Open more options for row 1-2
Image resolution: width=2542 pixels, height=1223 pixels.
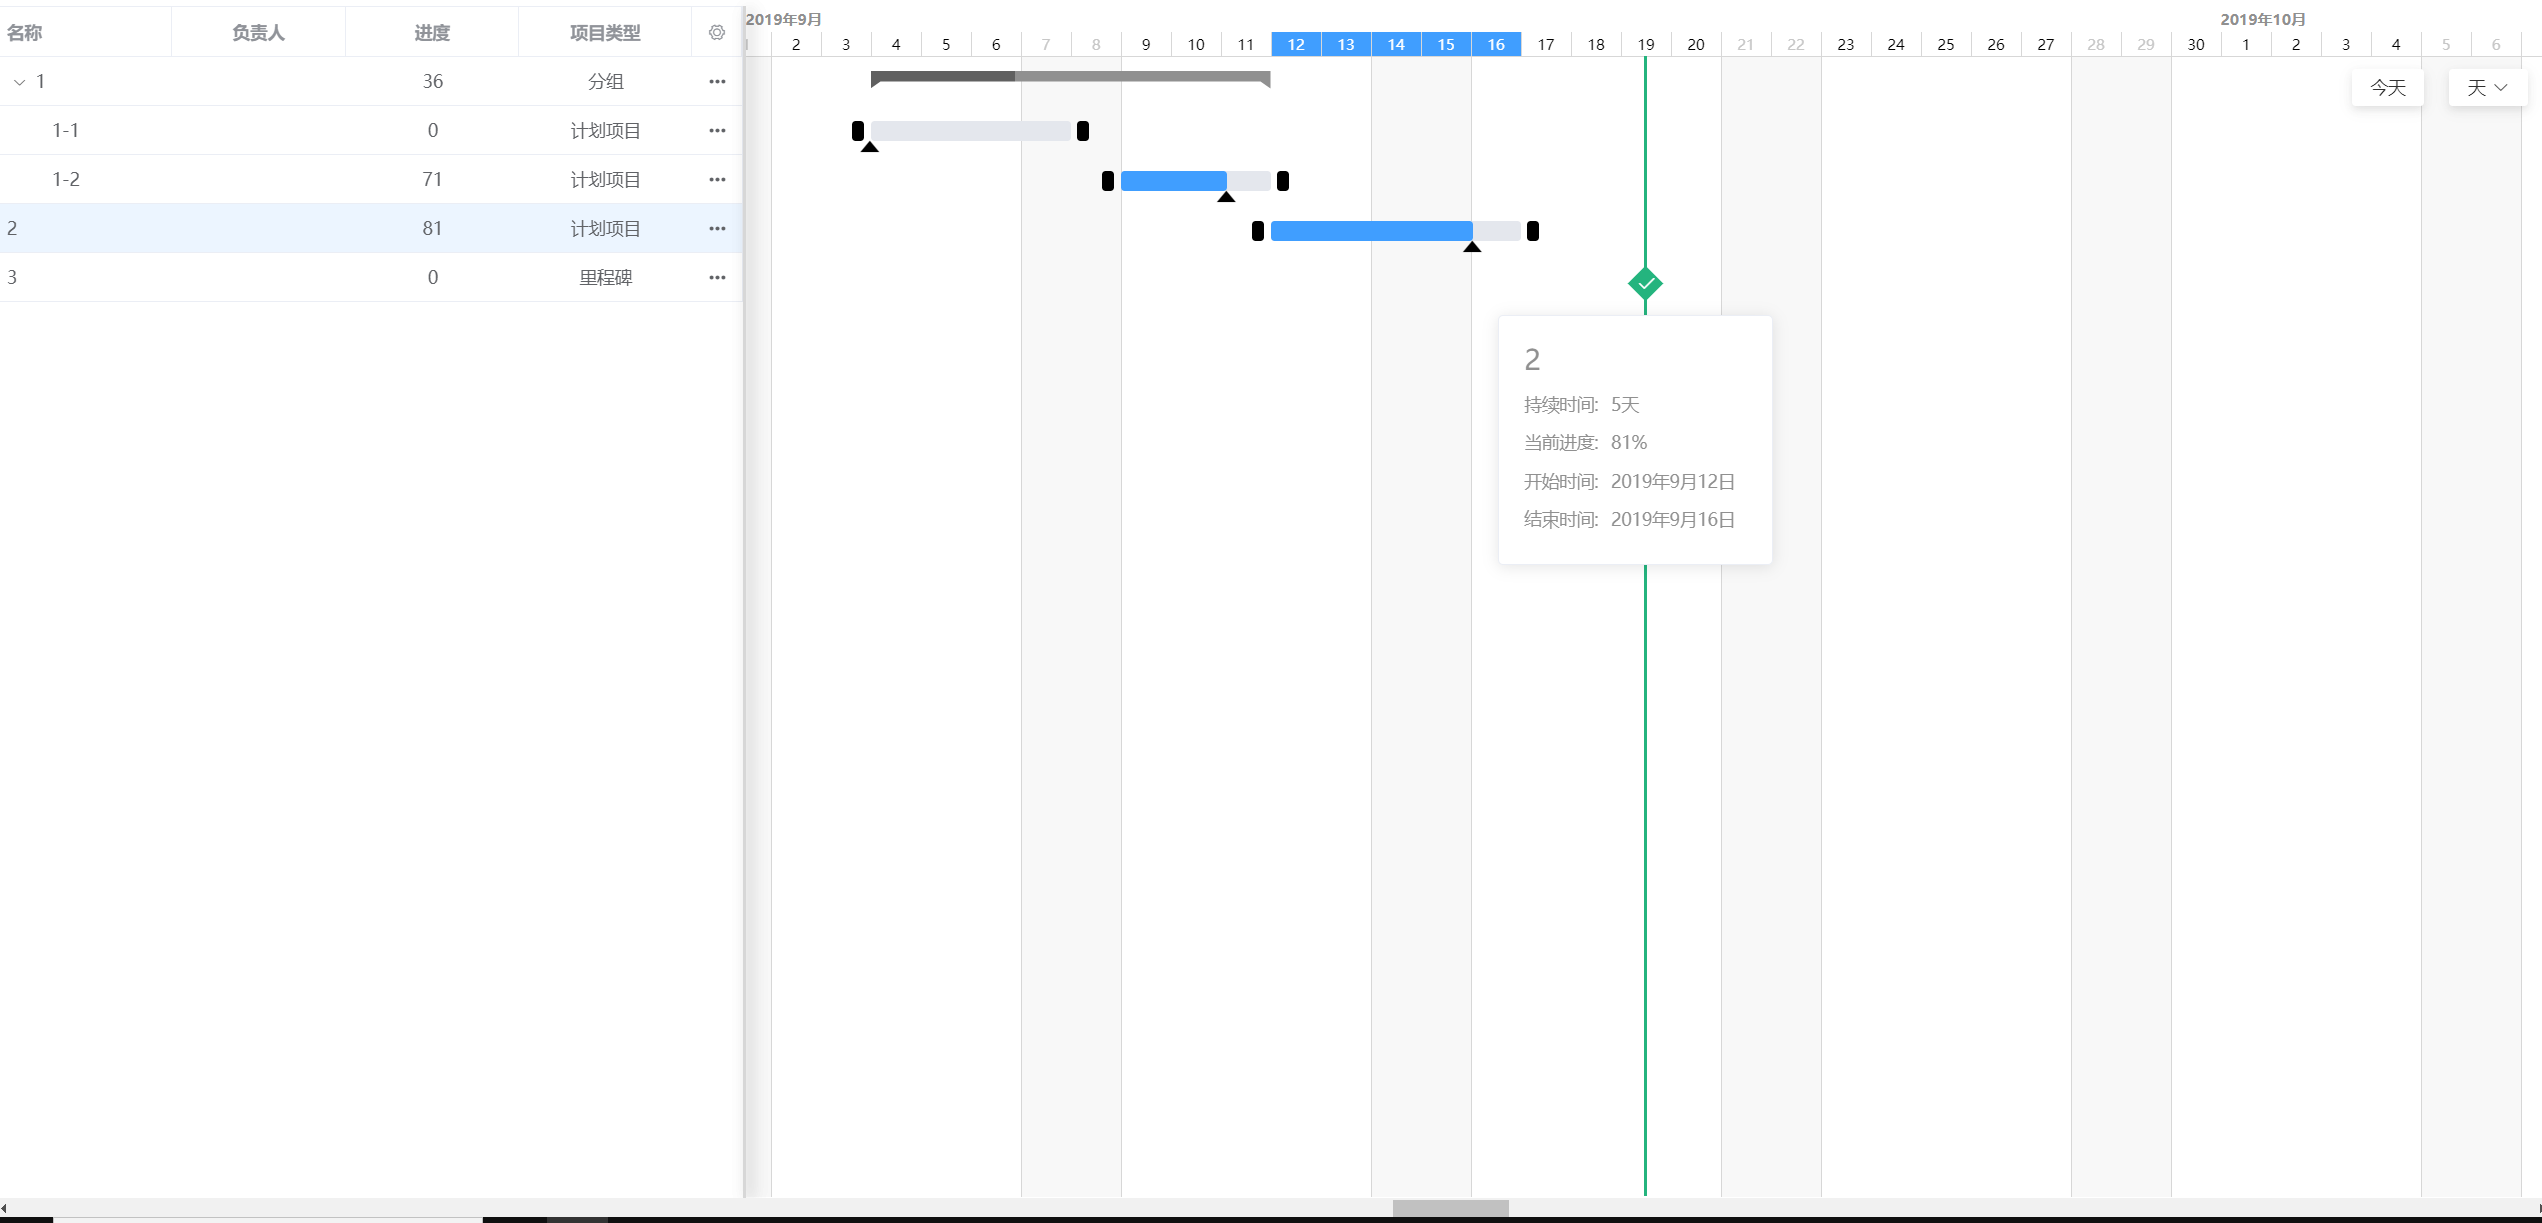[716, 180]
